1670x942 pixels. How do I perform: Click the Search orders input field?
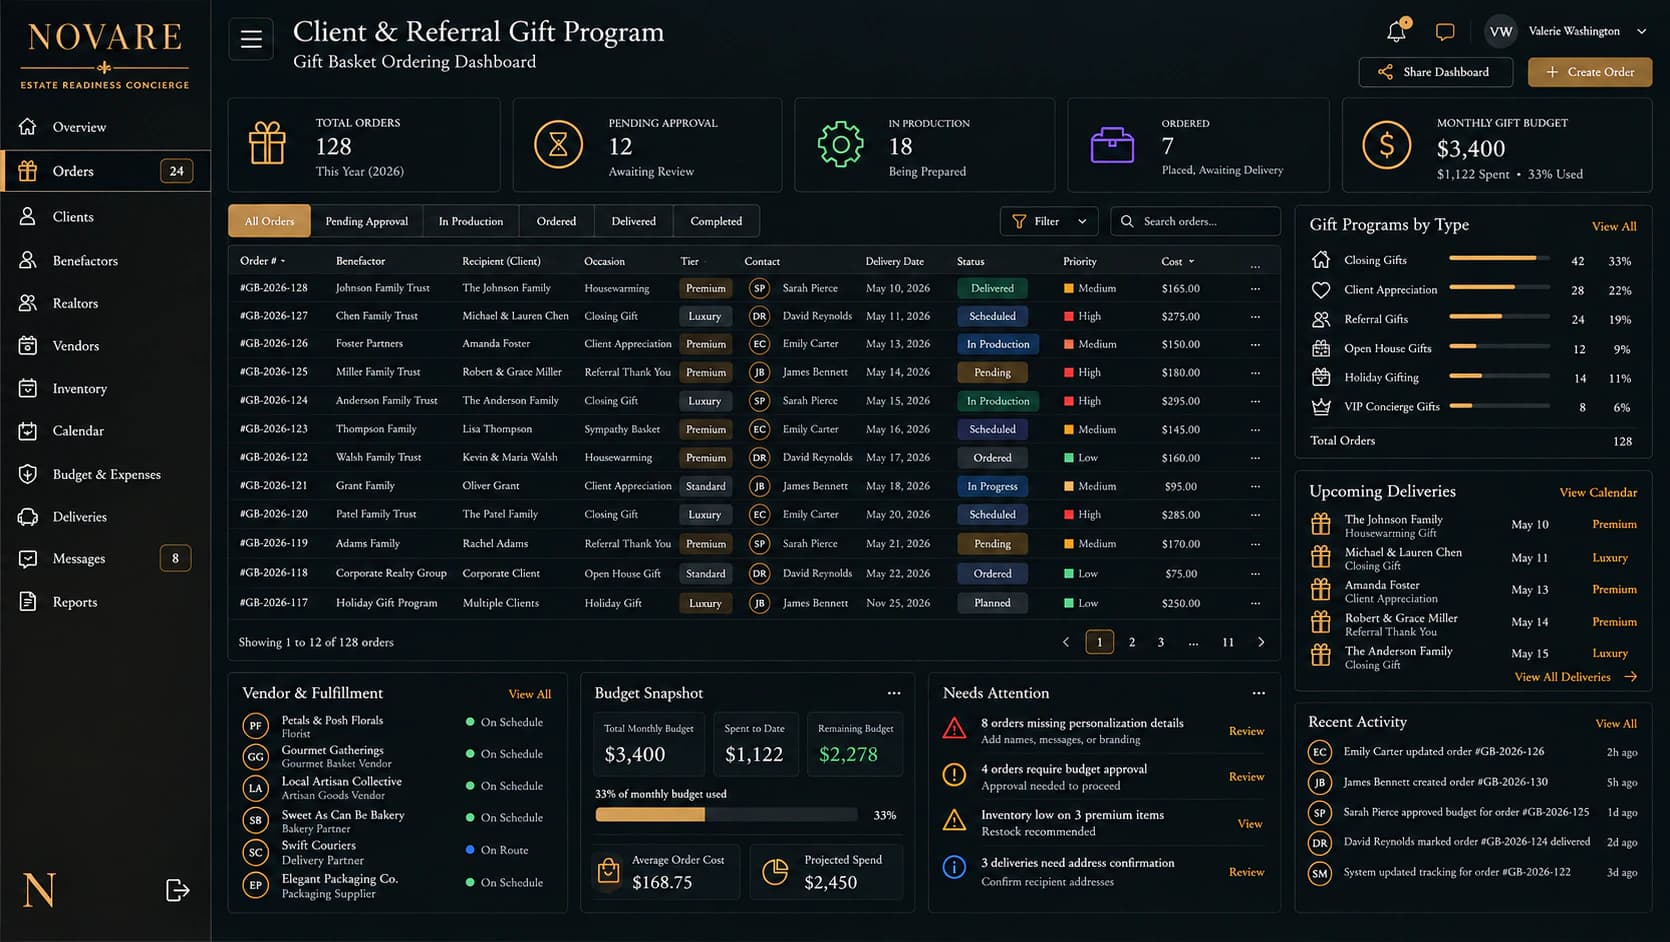pyautogui.click(x=1195, y=221)
